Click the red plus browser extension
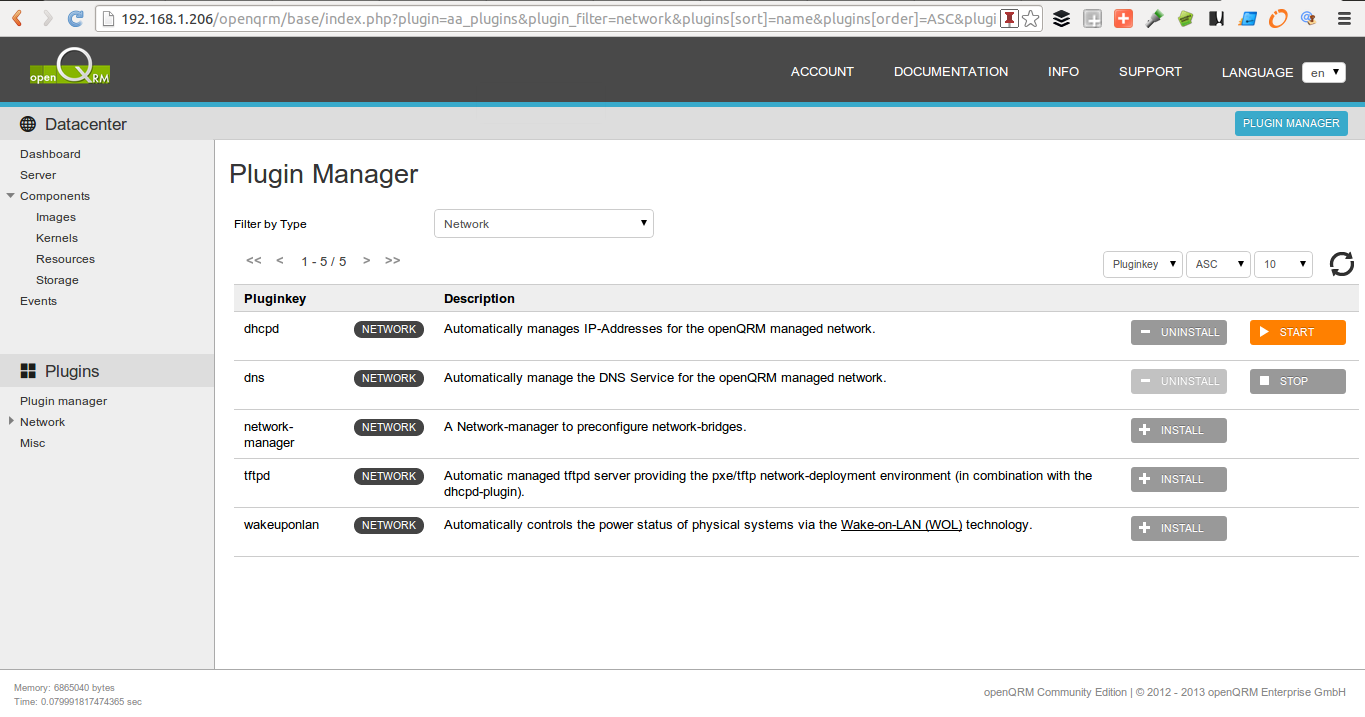This screenshot has width=1365, height=717. click(1123, 18)
